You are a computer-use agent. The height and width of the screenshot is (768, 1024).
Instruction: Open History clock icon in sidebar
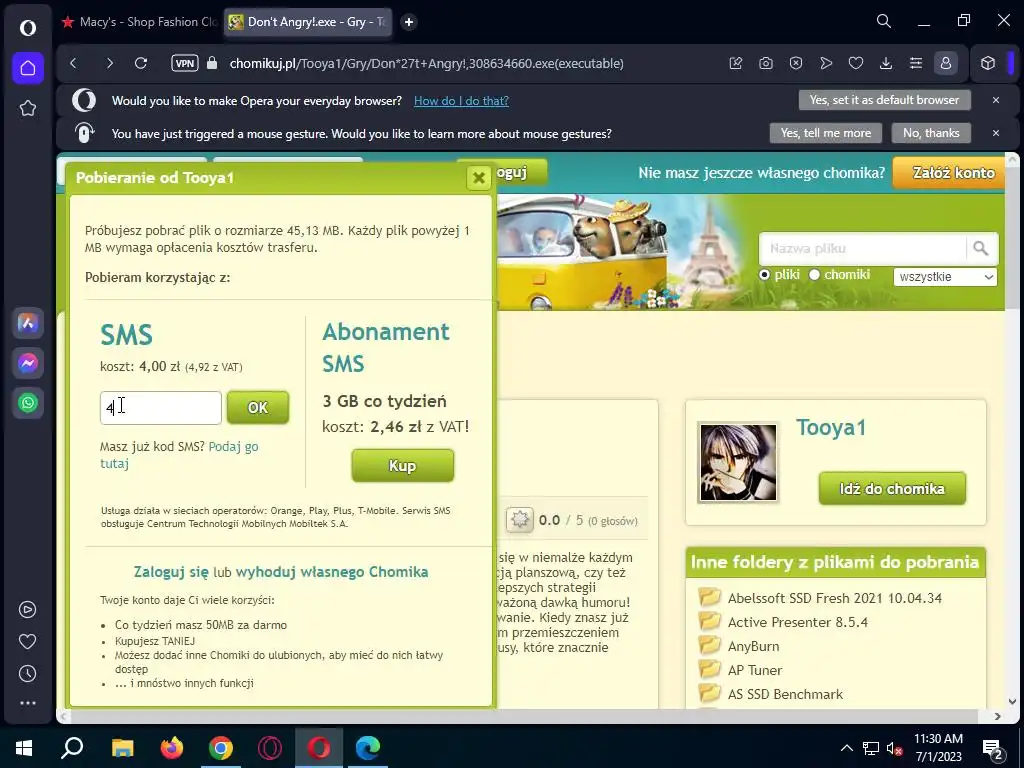tap(27, 673)
